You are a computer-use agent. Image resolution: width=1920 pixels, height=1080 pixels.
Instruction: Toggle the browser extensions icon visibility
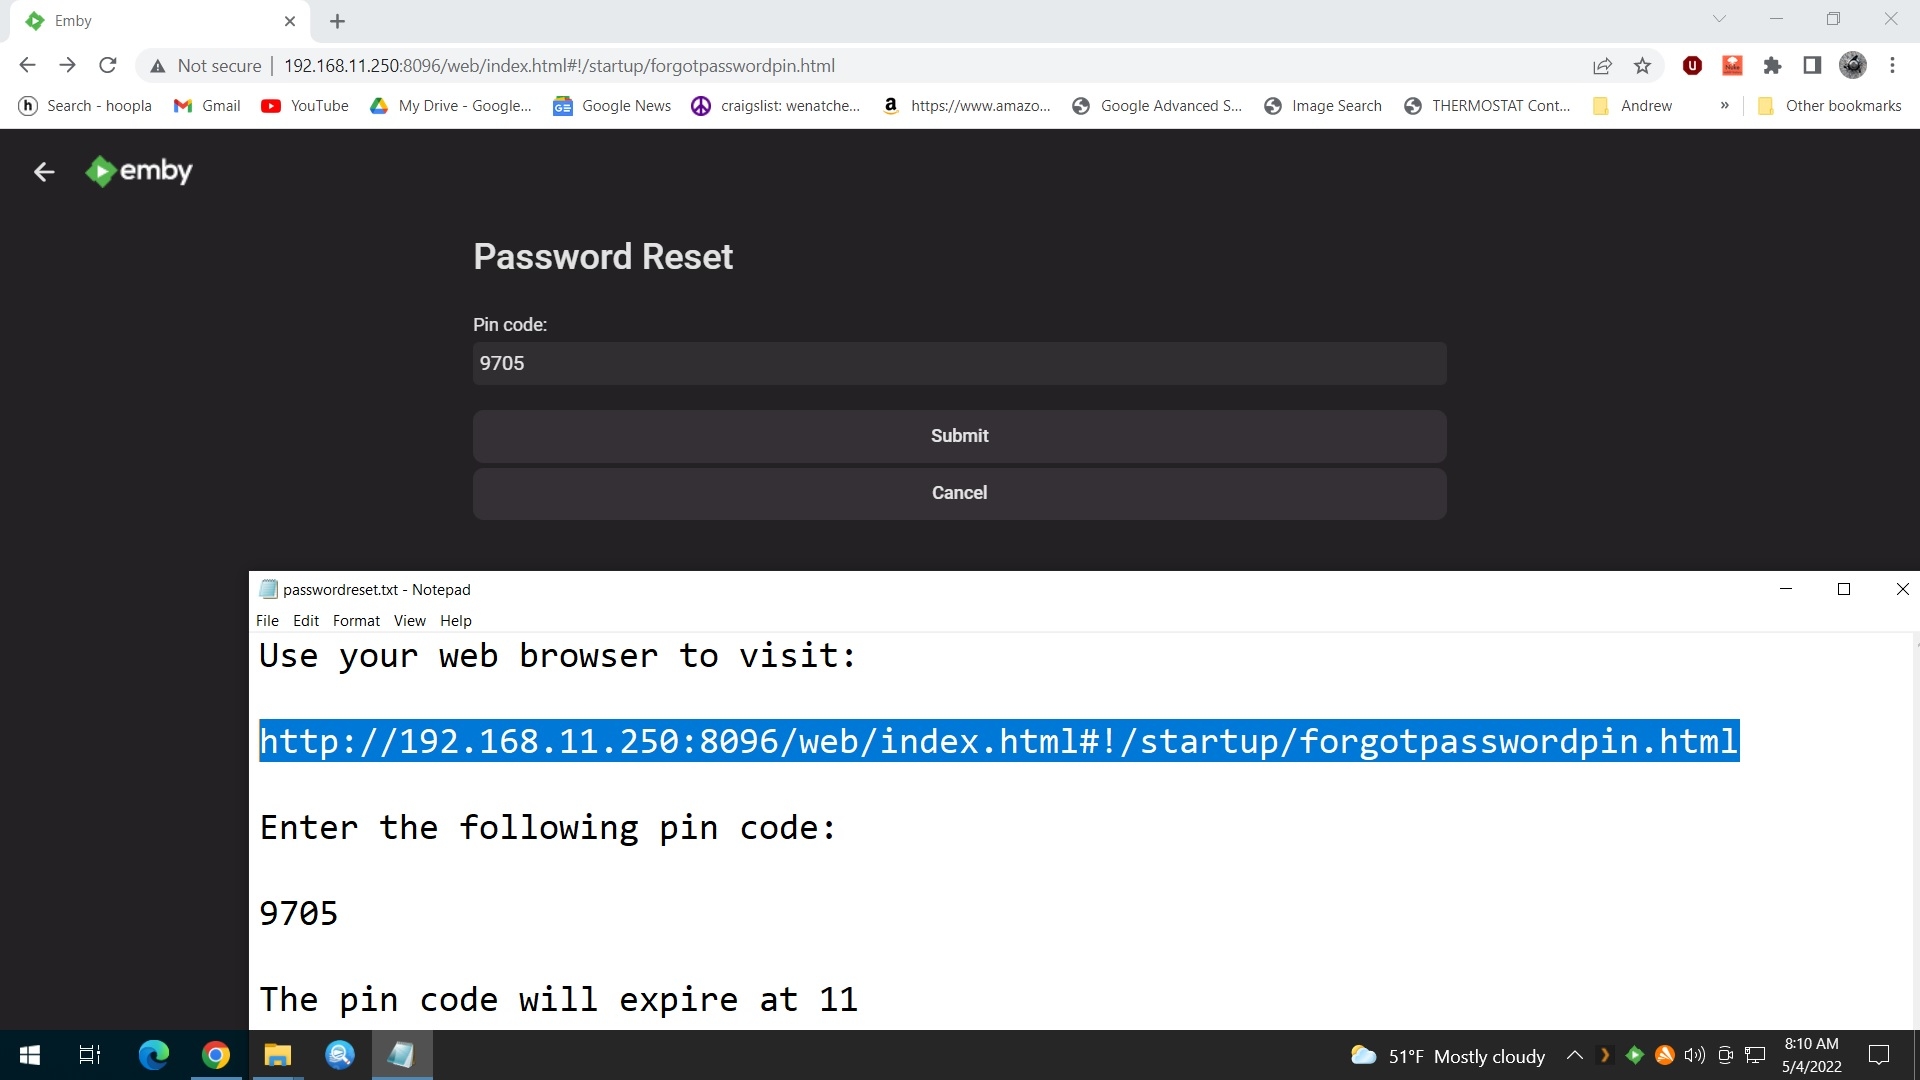pyautogui.click(x=1772, y=66)
